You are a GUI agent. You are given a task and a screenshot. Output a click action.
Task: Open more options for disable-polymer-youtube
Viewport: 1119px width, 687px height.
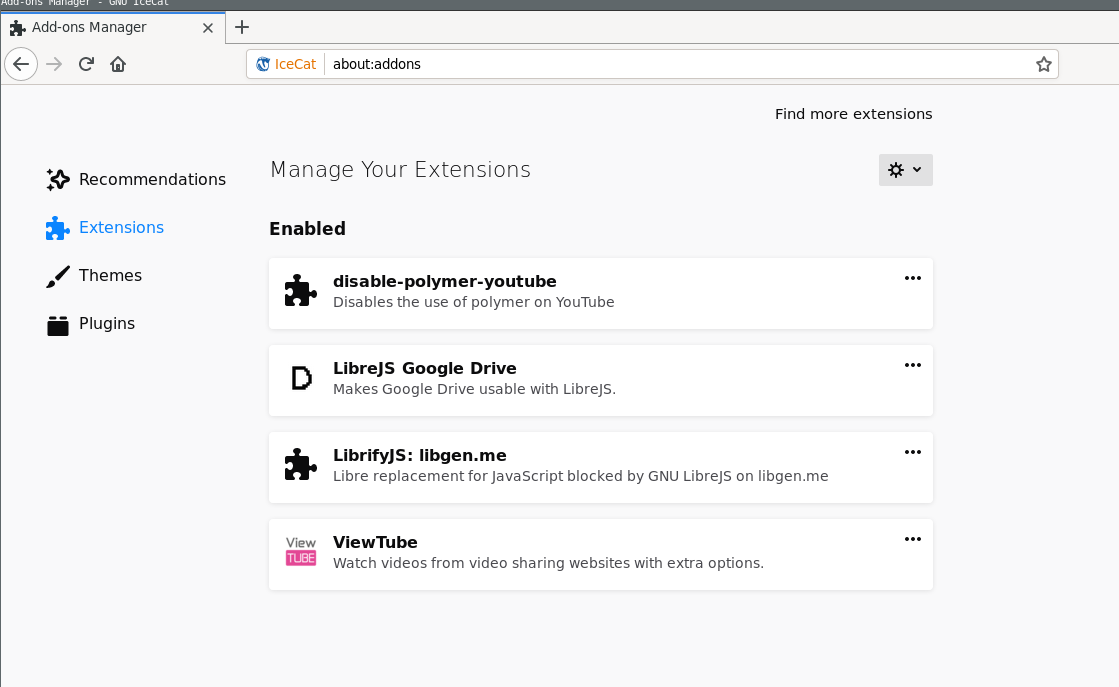(x=913, y=278)
